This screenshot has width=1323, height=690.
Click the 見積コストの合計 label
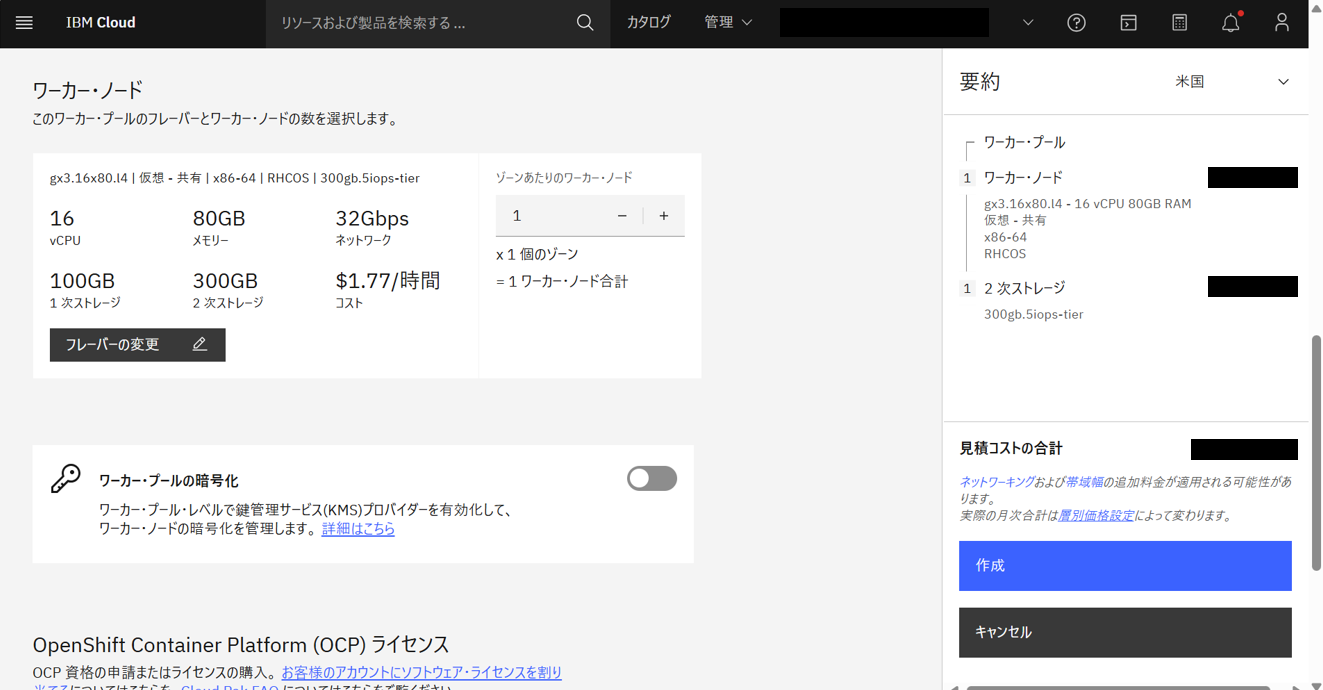click(x=1011, y=448)
